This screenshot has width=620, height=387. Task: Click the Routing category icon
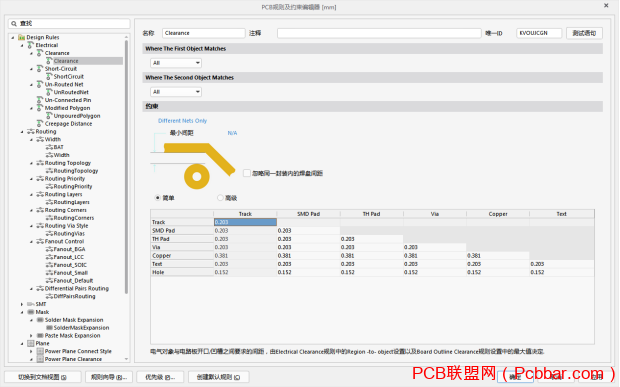30,132
